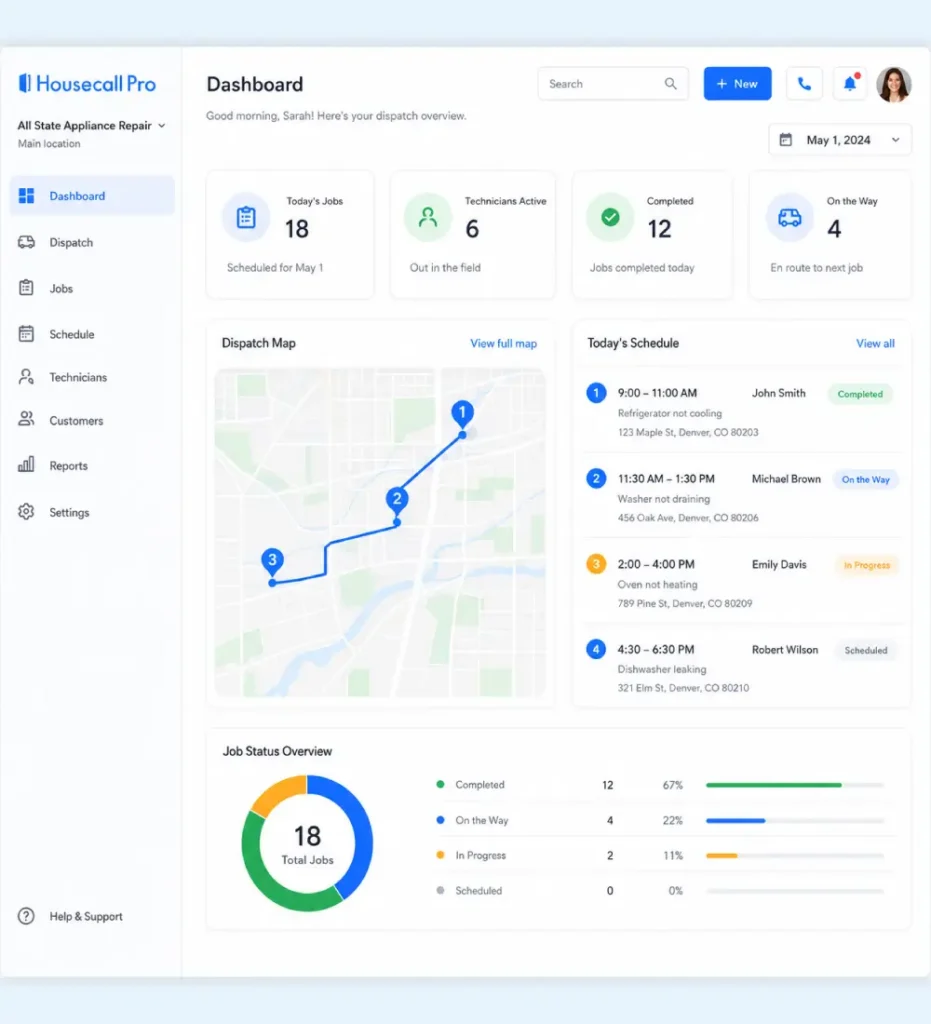Viewport: 931px width, 1024px height.
Task: Click schedule badge 1 for John Smith
Action: point(596,393)
